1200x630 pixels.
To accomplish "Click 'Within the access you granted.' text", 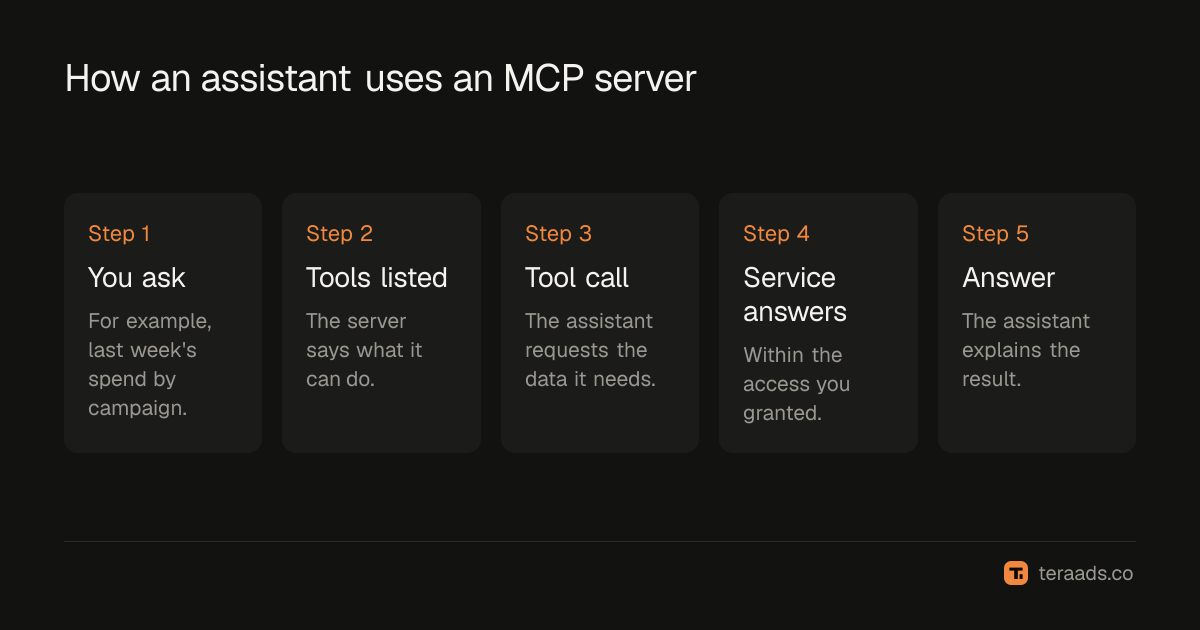I will tap(797, 385).
